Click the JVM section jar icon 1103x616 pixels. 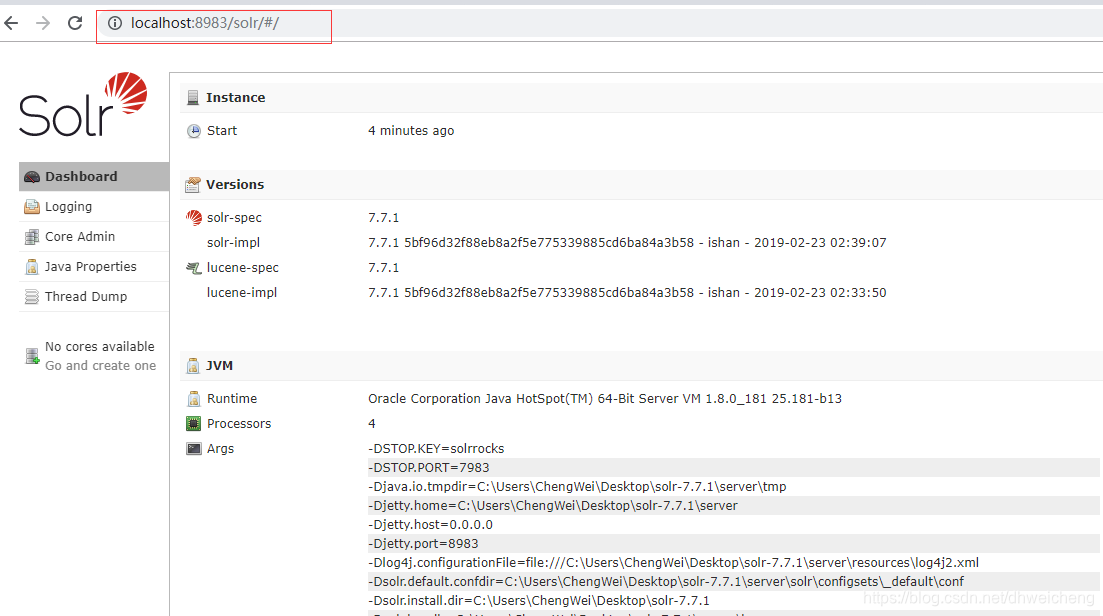193,366
